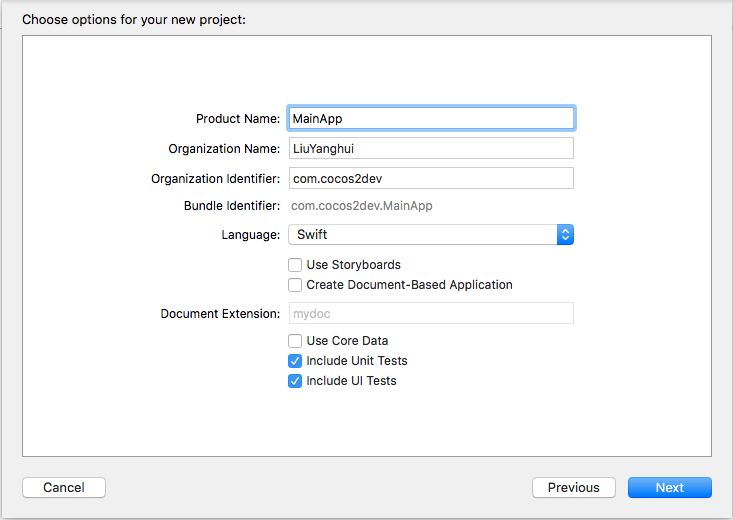Open the Language popup showing Swift
Viewport: 733px width, 520px height.
[431, 234]
